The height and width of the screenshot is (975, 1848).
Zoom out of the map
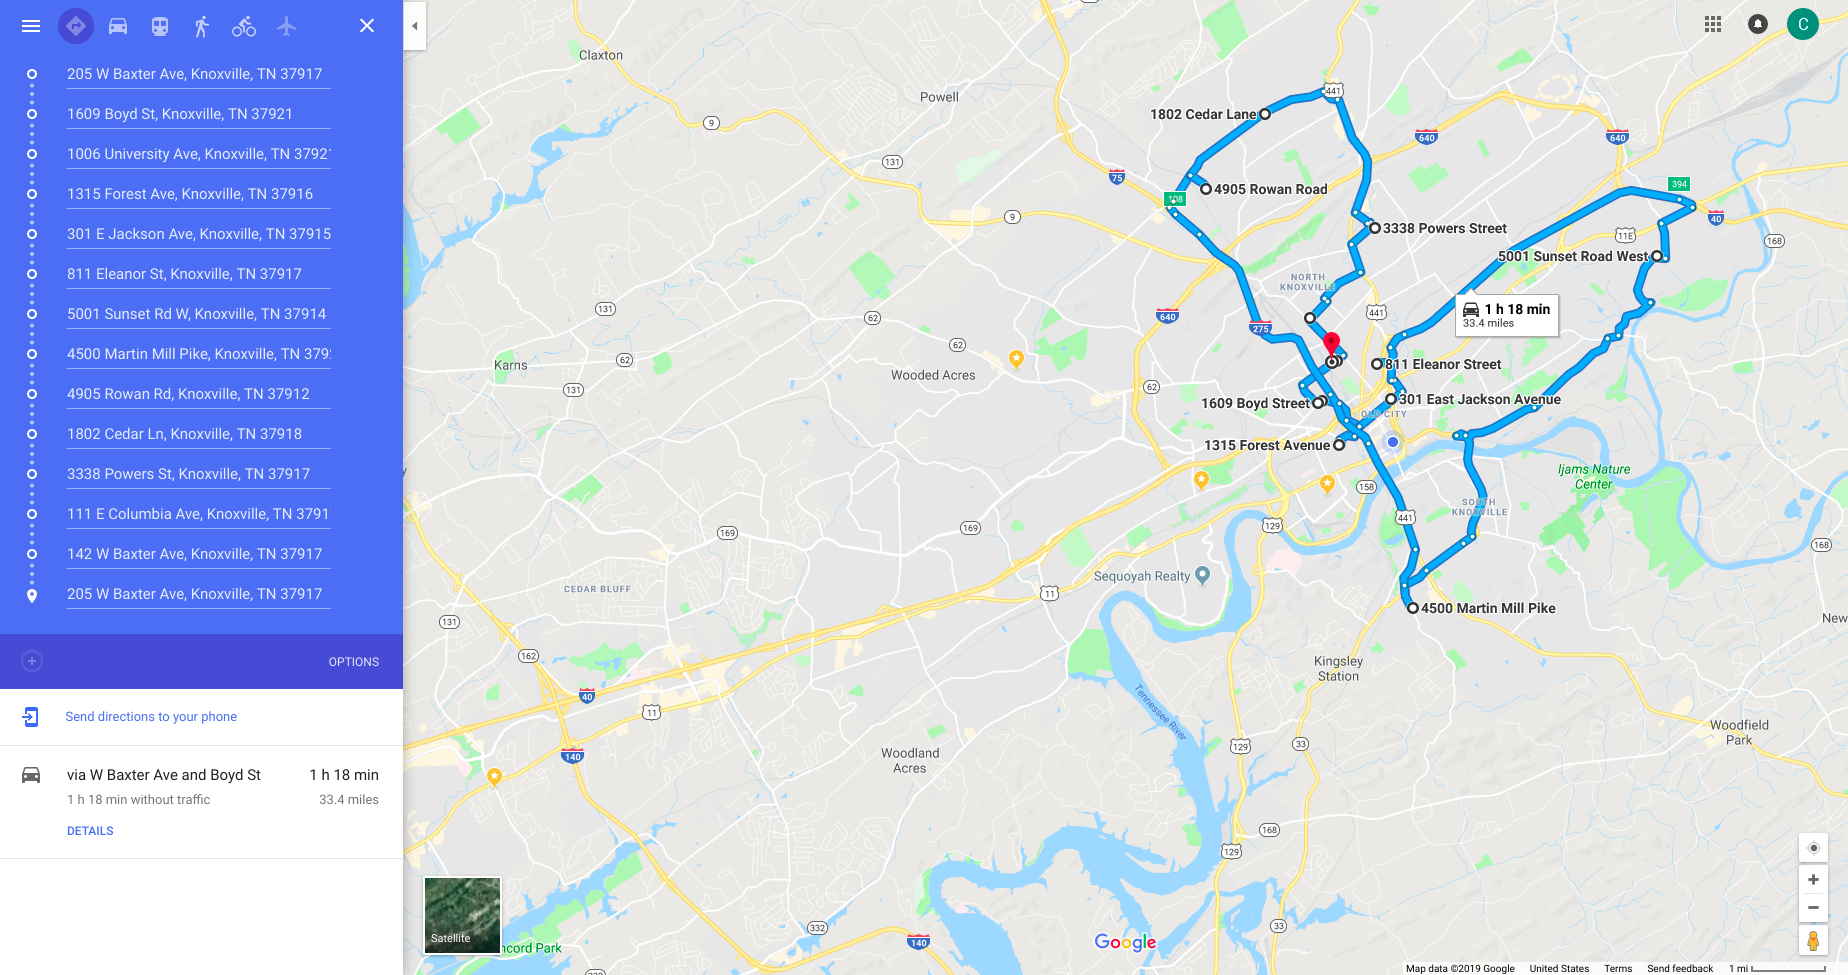1813,908
